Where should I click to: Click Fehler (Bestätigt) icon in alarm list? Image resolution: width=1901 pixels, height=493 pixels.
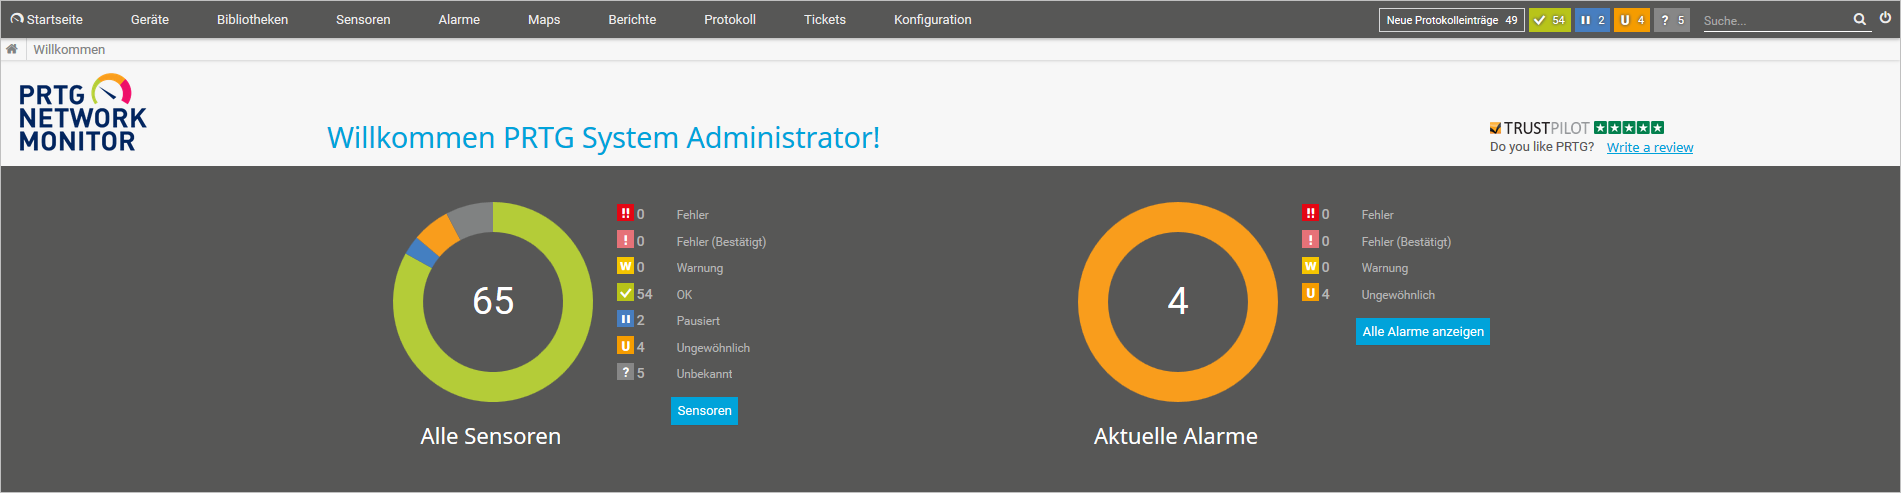point(1310,240)
